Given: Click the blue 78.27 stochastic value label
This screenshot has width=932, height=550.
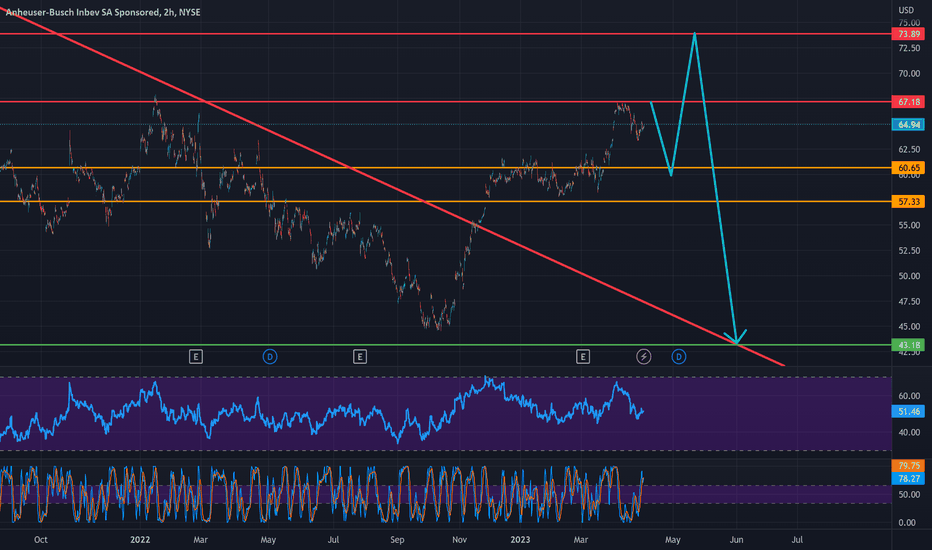Looking at the screenshot, I should (x=908, y=479).
